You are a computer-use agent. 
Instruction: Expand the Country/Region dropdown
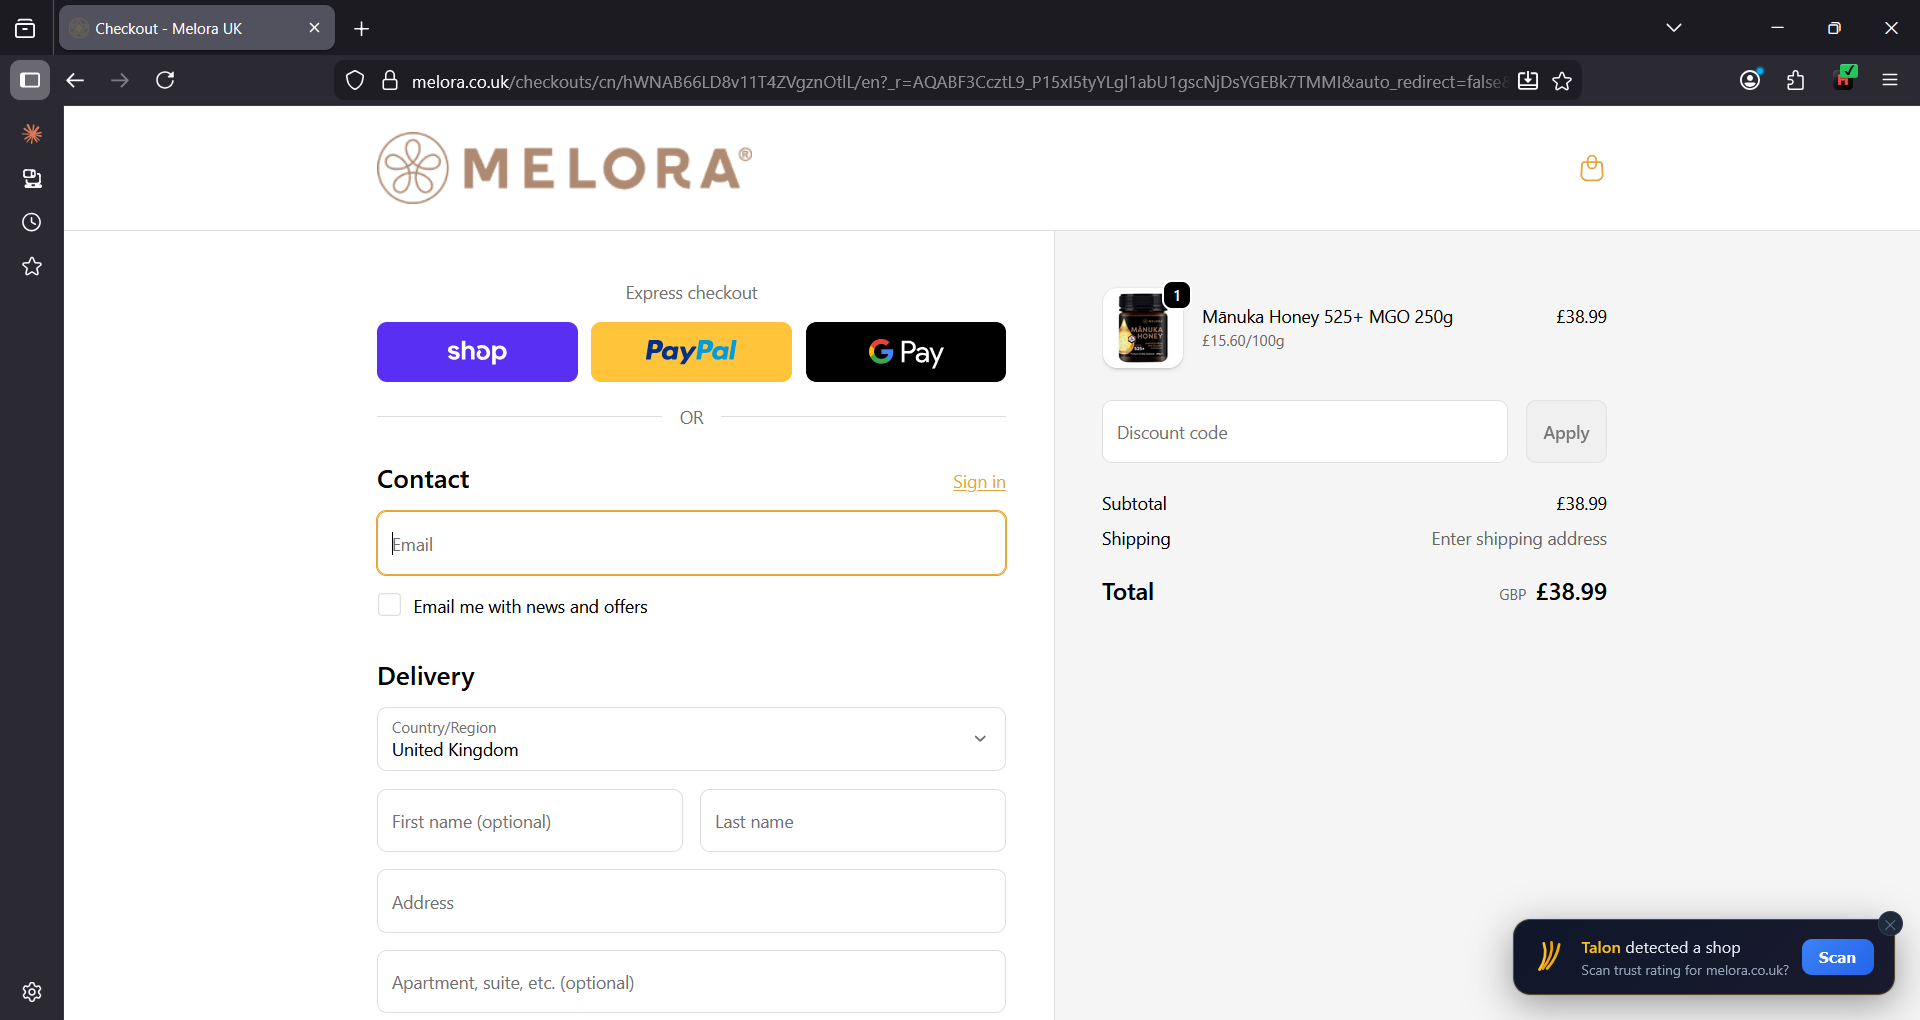(x=691, y=739)
